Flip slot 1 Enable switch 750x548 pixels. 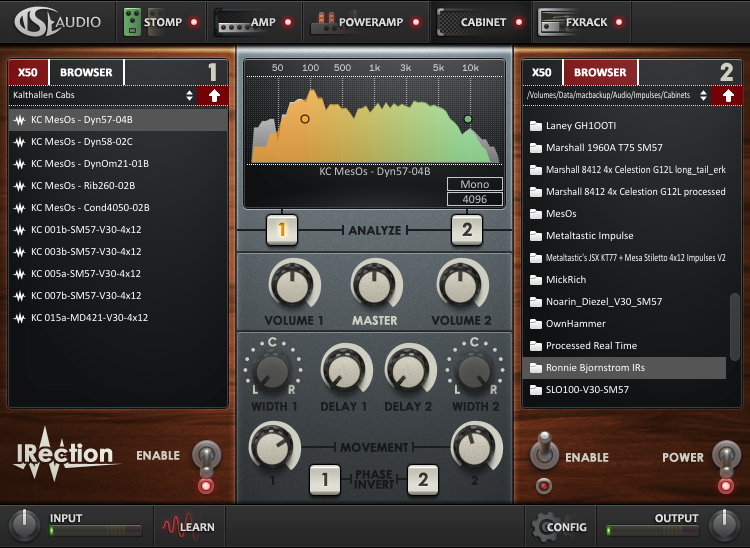point(206,458)
